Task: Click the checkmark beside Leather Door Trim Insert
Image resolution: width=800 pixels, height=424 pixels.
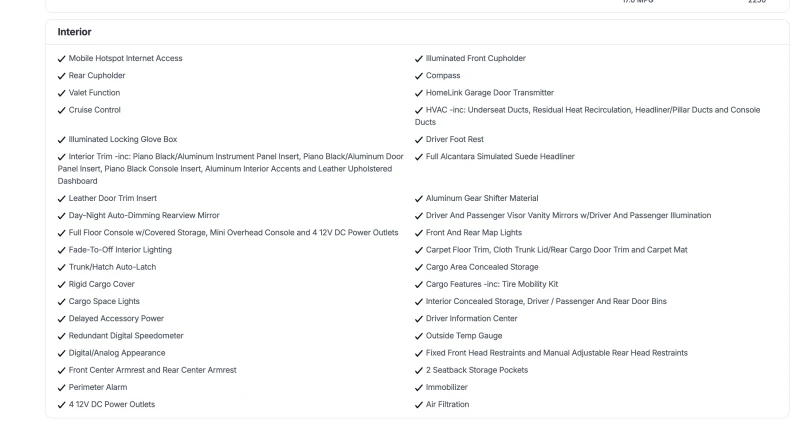Action: tap(62, 198)
